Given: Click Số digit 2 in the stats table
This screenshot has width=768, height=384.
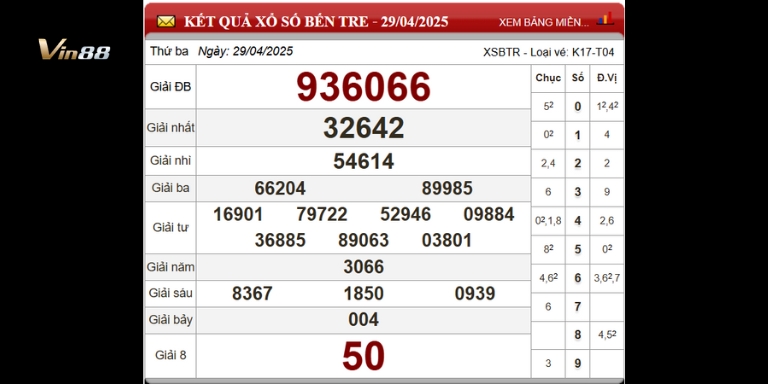Looking at the screenshot, I should click(577, 164).
